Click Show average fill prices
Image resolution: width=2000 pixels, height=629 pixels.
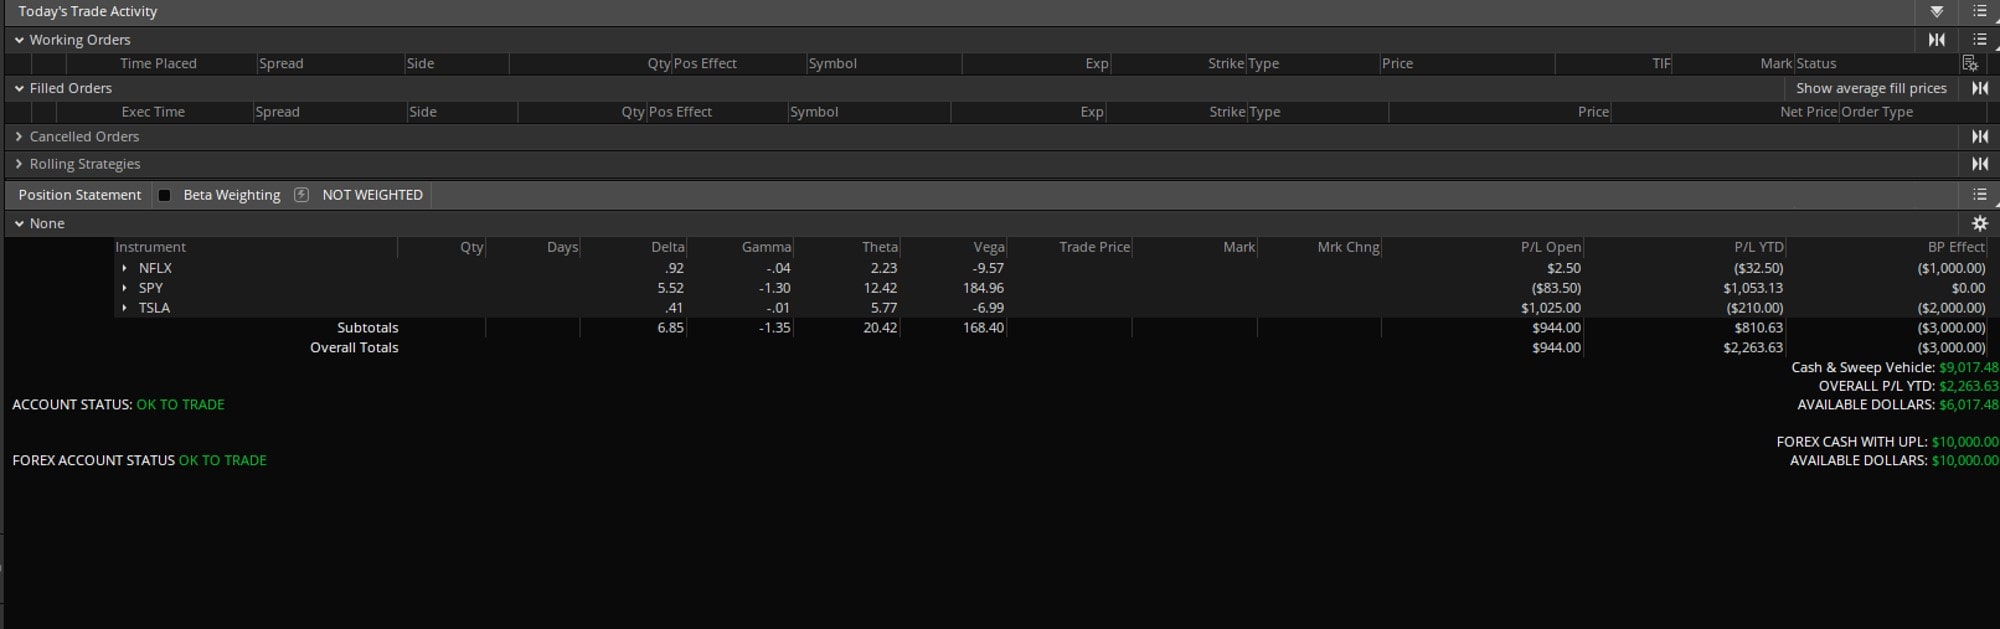click(x=1870, y=88)
